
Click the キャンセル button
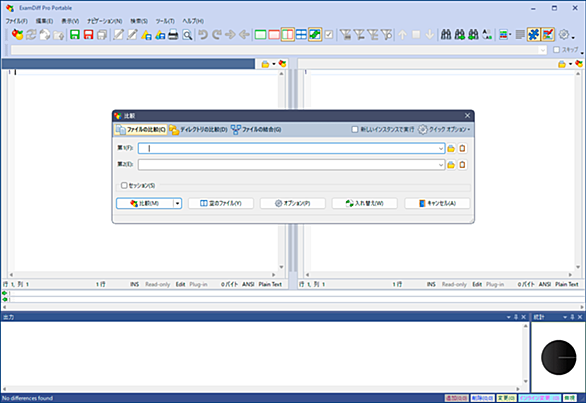click(x=437, y=203)
